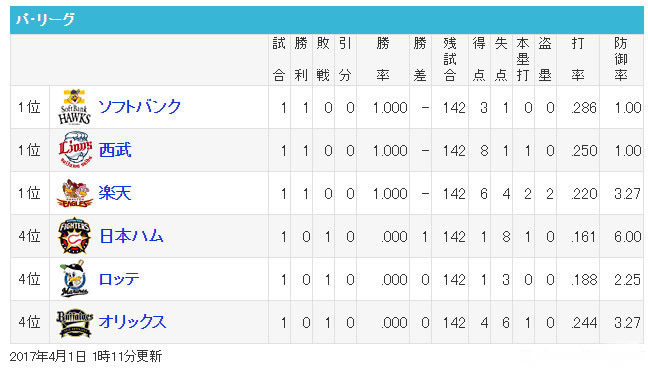Click the 本塁打 column header
Image resolution: width=648 pixels, height=368 pixels.
[x=523, y=60]
